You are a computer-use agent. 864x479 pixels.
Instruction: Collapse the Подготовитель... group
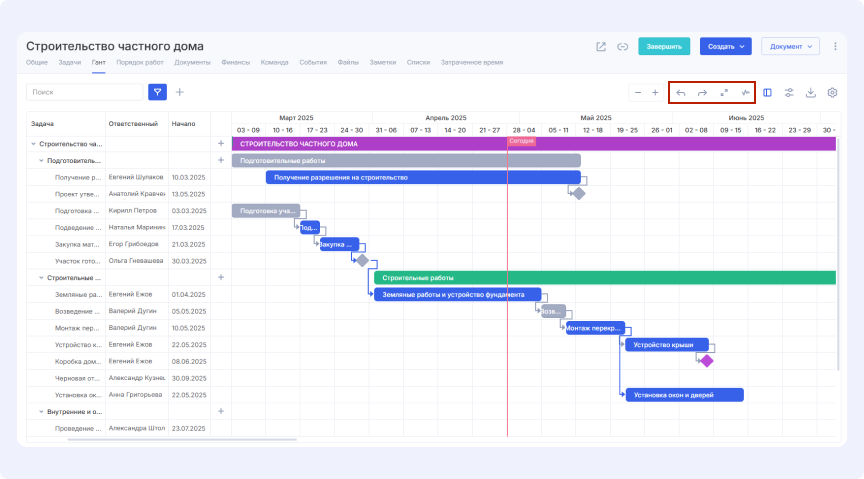[x=41, y=160]
